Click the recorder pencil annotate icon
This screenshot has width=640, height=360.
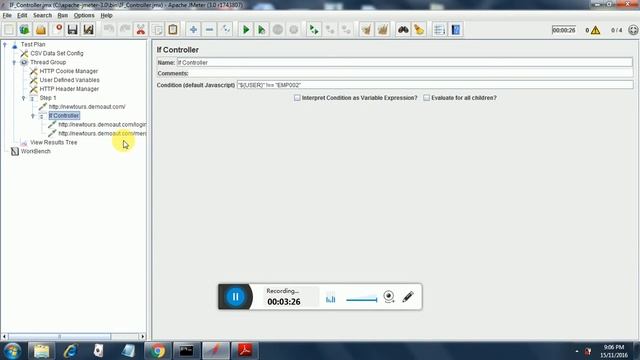point(408,297)
